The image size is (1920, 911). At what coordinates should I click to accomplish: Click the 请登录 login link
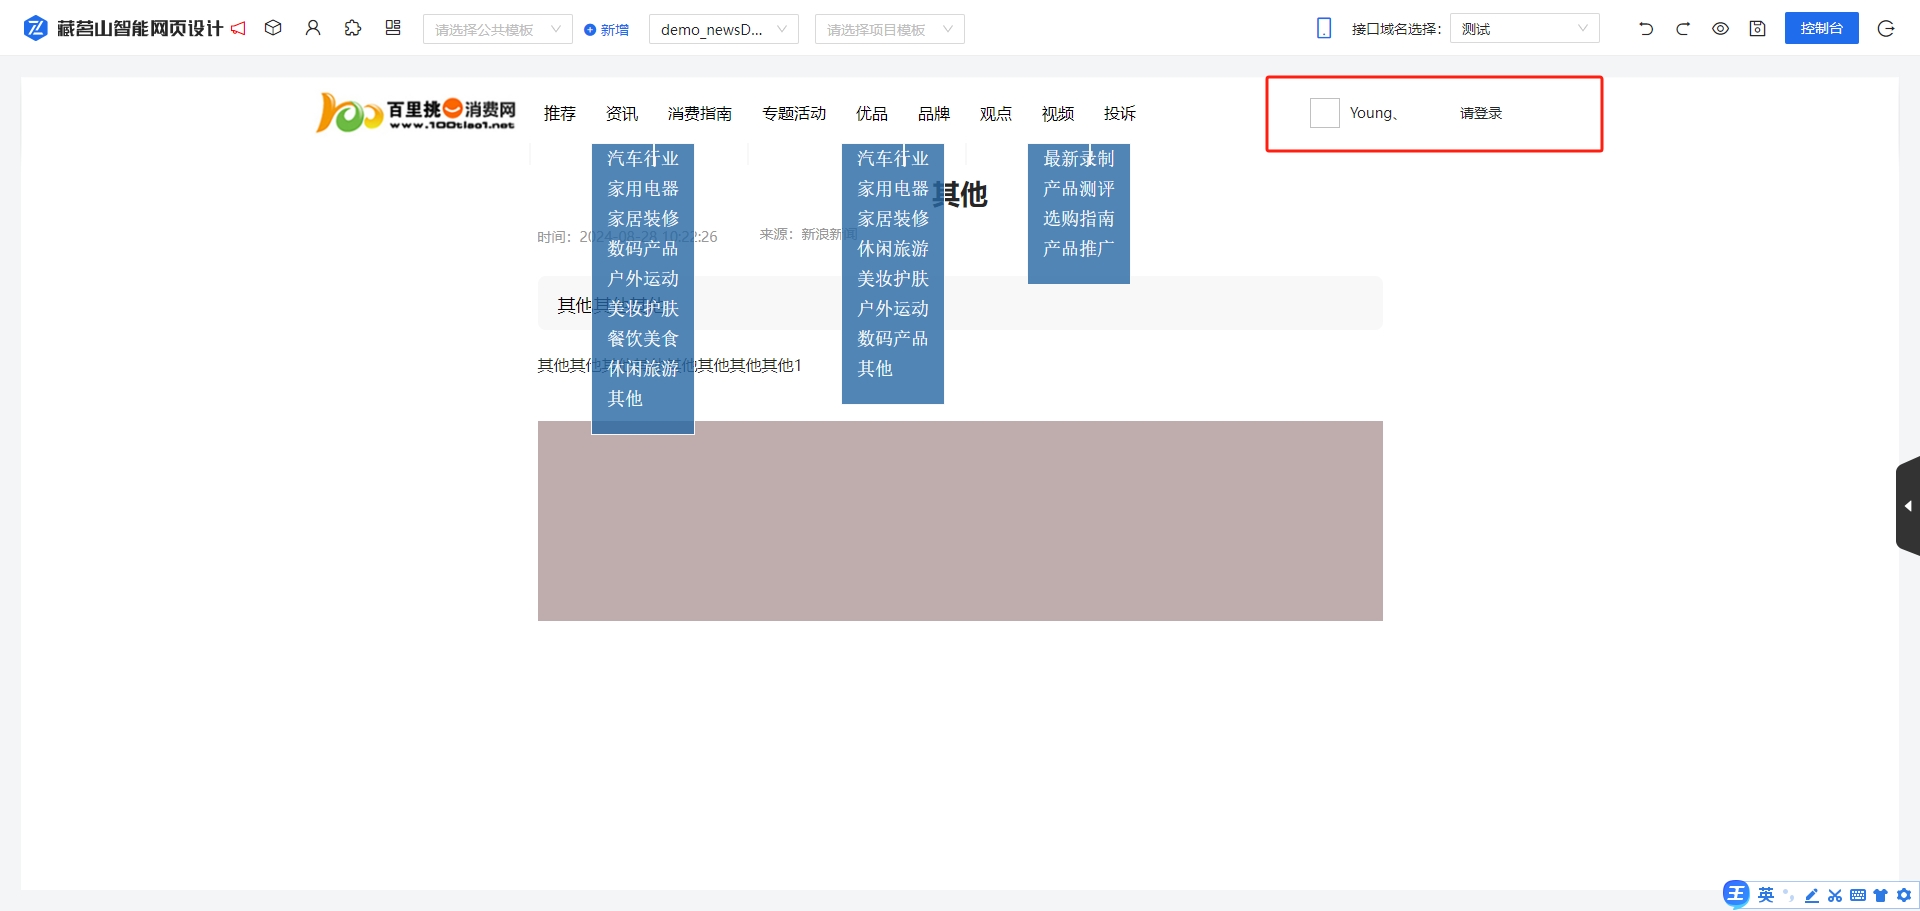click(1481, 113)
